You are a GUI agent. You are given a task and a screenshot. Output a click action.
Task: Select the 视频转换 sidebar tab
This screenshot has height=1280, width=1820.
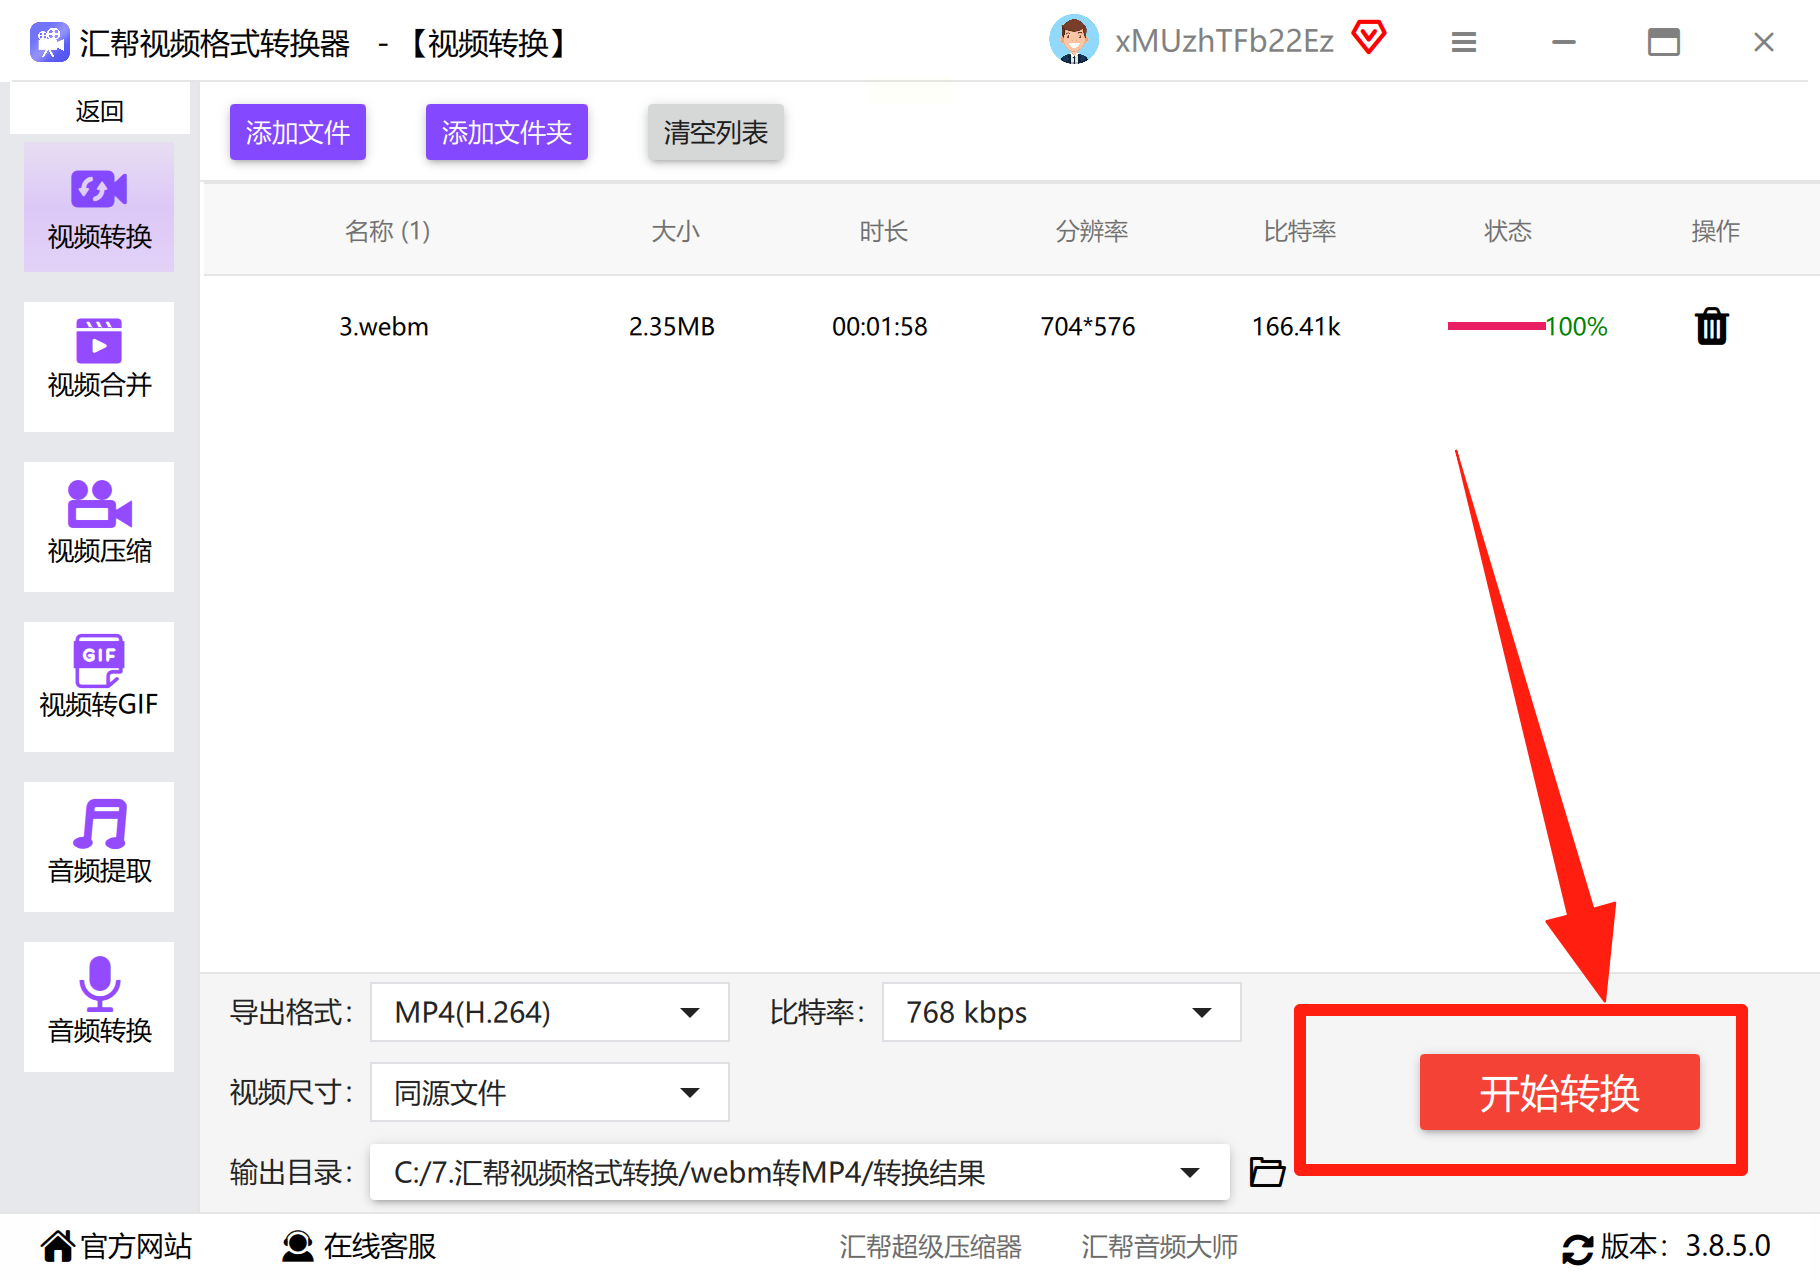click(99, 207)
